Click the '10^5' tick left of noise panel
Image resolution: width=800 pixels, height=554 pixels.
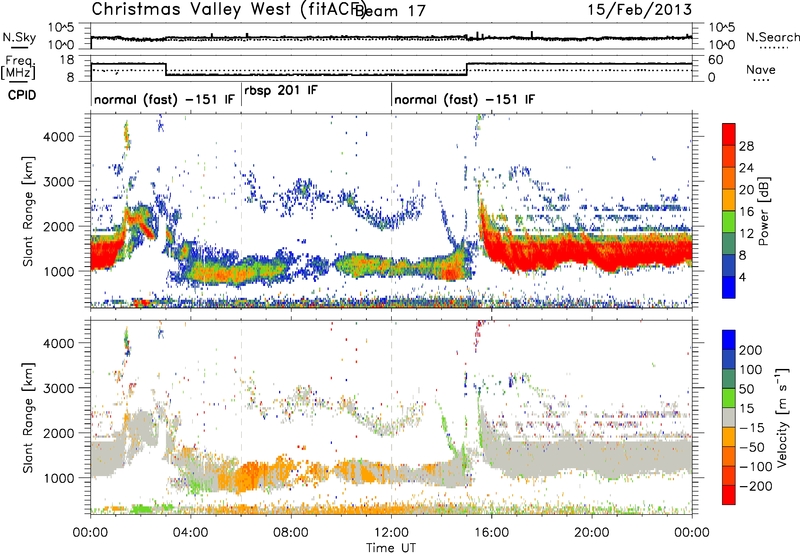(61, 28)
